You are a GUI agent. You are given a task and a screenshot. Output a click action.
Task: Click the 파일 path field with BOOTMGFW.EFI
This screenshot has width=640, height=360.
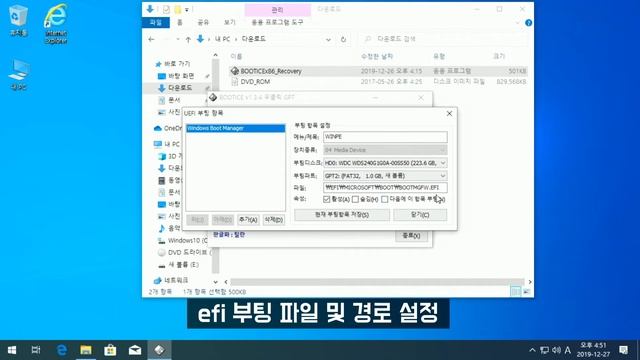[x=385, y=188]
